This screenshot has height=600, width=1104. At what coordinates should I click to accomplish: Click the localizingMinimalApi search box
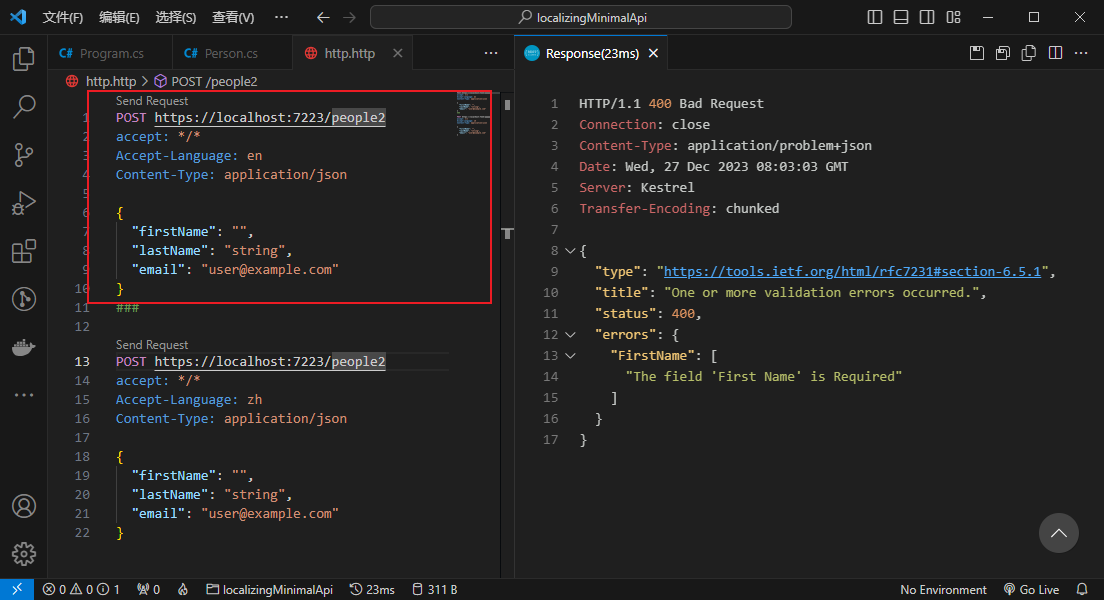point(580,17)
